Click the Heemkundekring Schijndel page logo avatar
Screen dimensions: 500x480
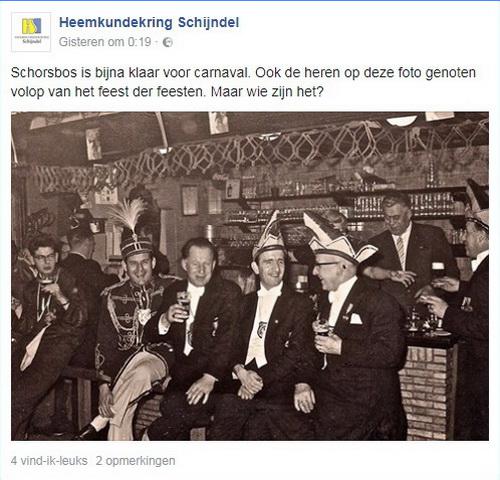(x=31, y=32)
